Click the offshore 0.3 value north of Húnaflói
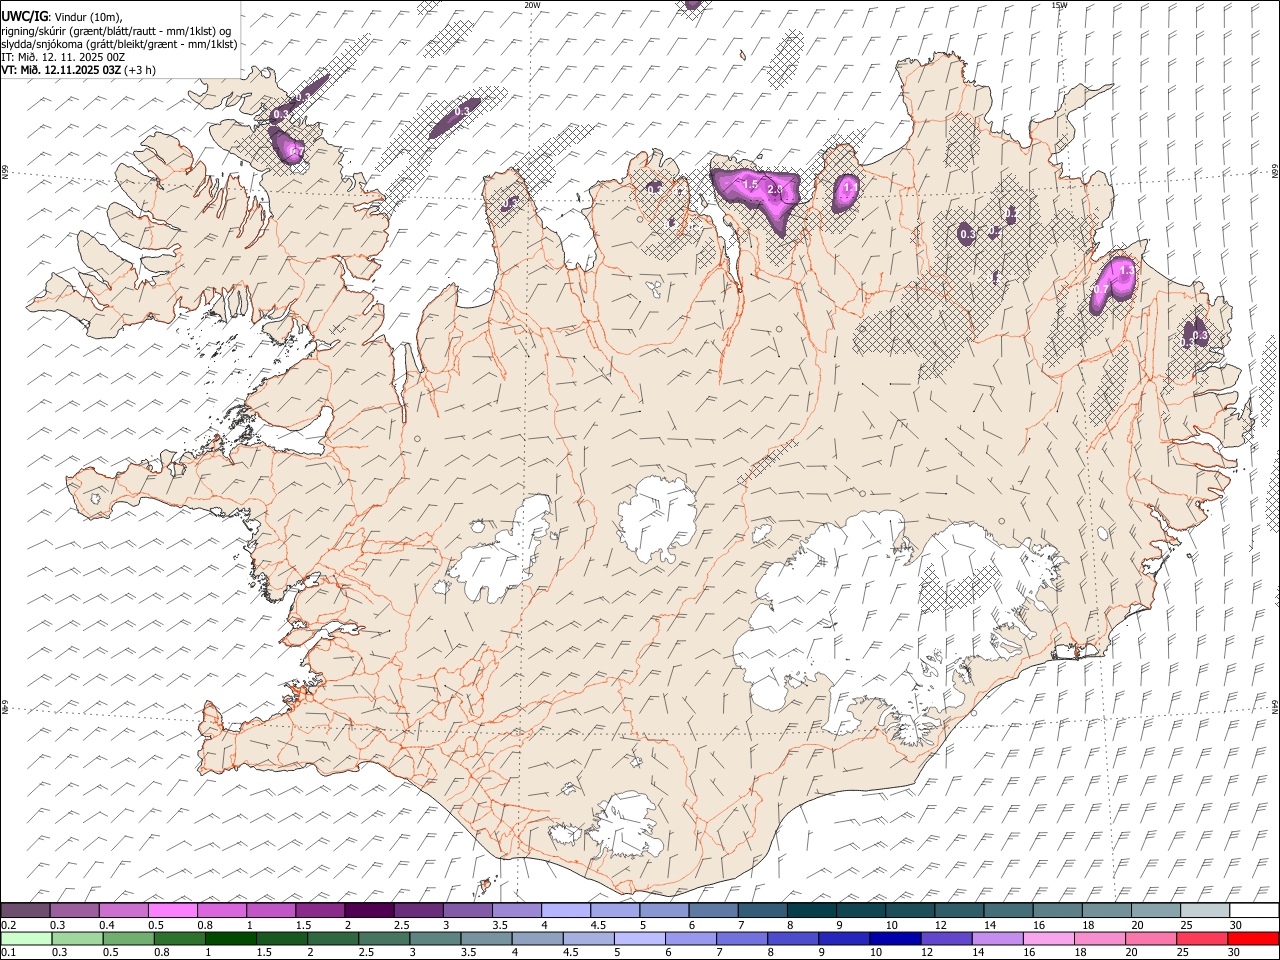1280x960 pixels. (x=462, y=112)
